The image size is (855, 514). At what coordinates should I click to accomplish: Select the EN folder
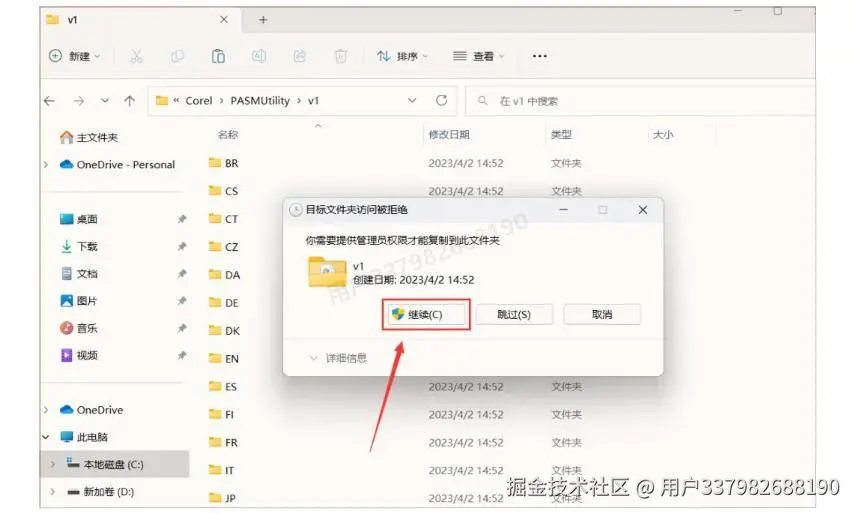(x=224, y=359)
